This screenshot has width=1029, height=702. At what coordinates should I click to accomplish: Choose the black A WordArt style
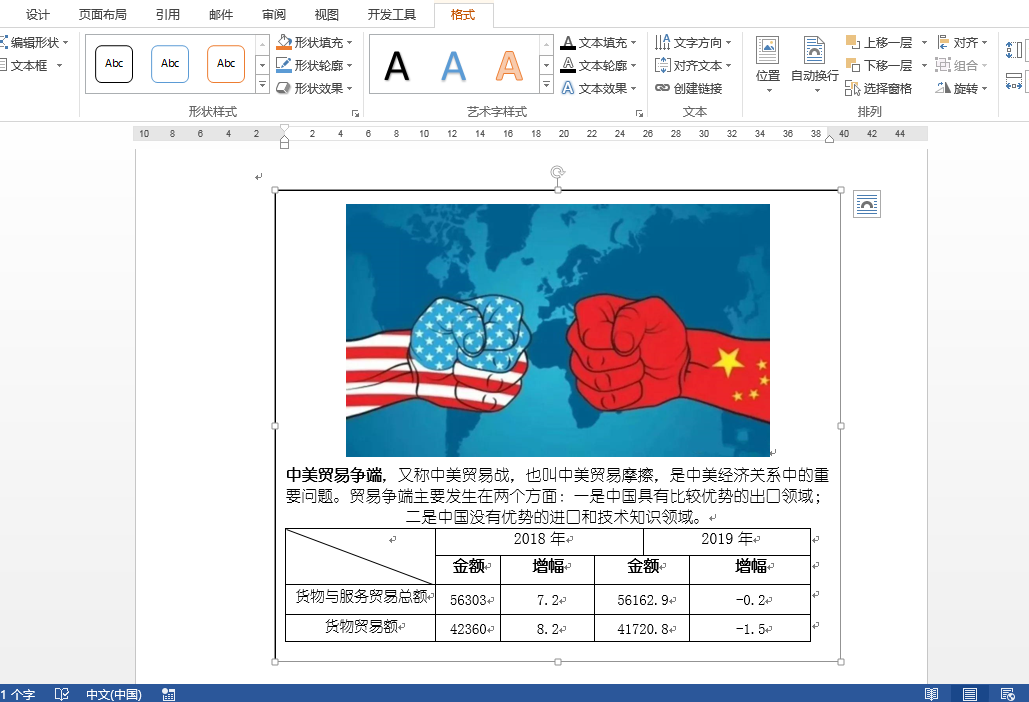[396, 66]
